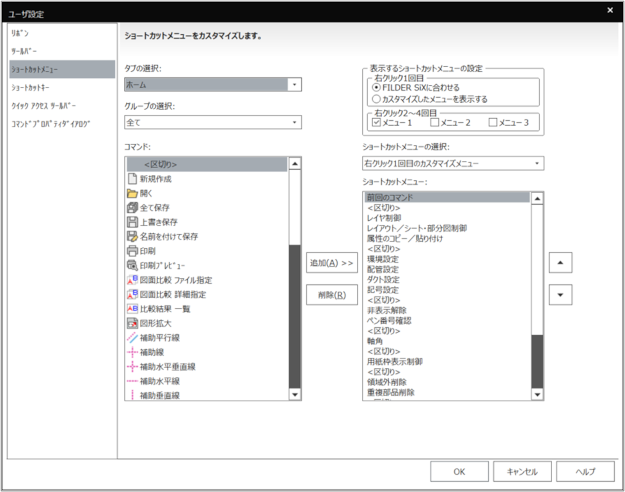Click the キャンセル button

coord(522,470)
